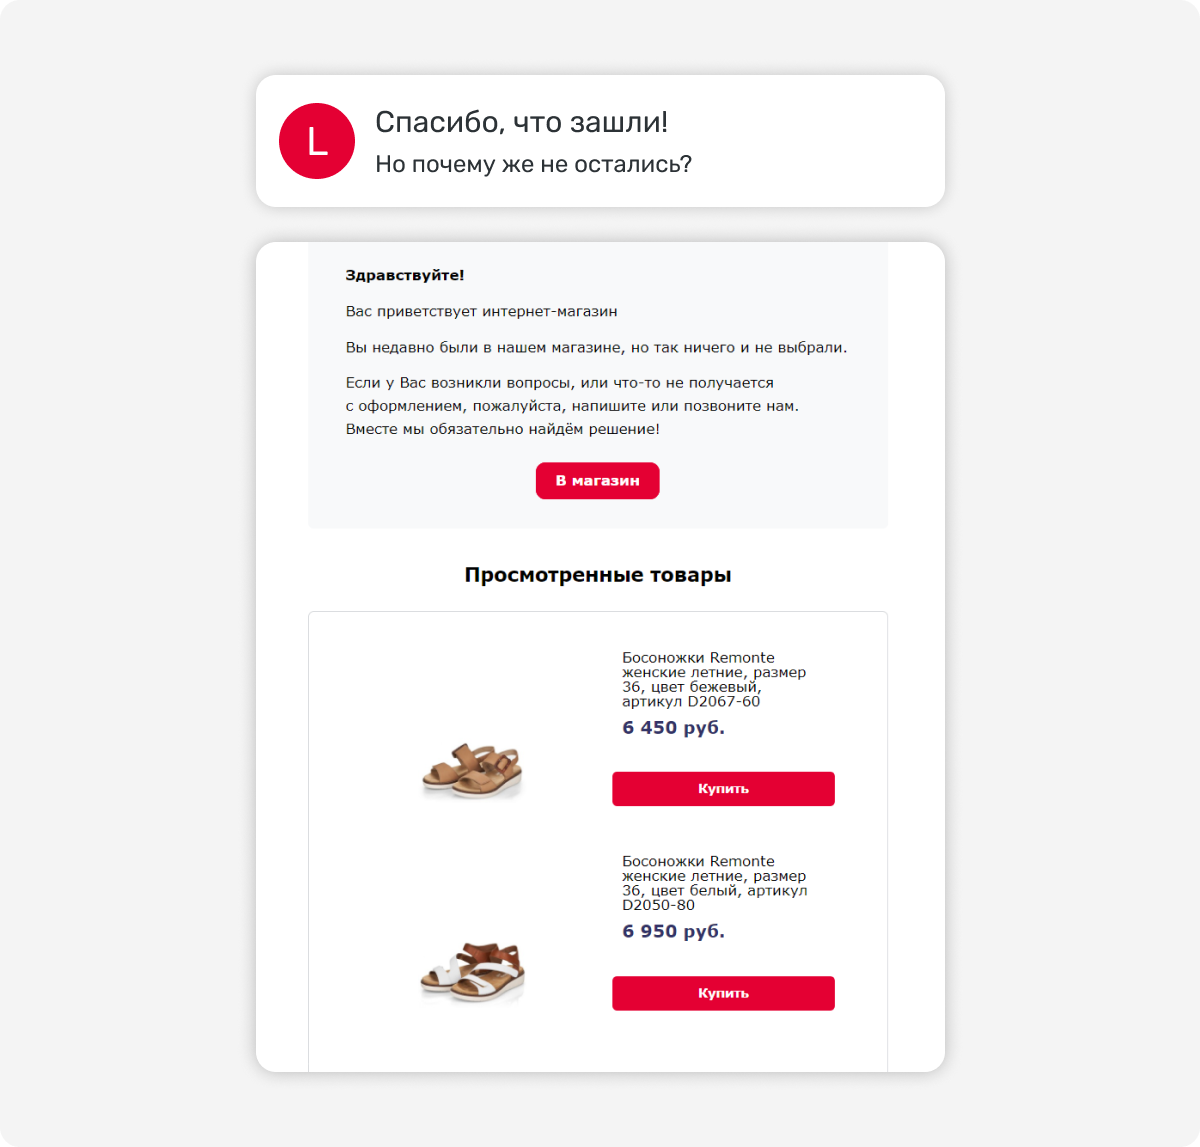Click the 6 950 руб. price
The width and height of the screenshot is (1200, 1147).
click(x=673, y=932)
